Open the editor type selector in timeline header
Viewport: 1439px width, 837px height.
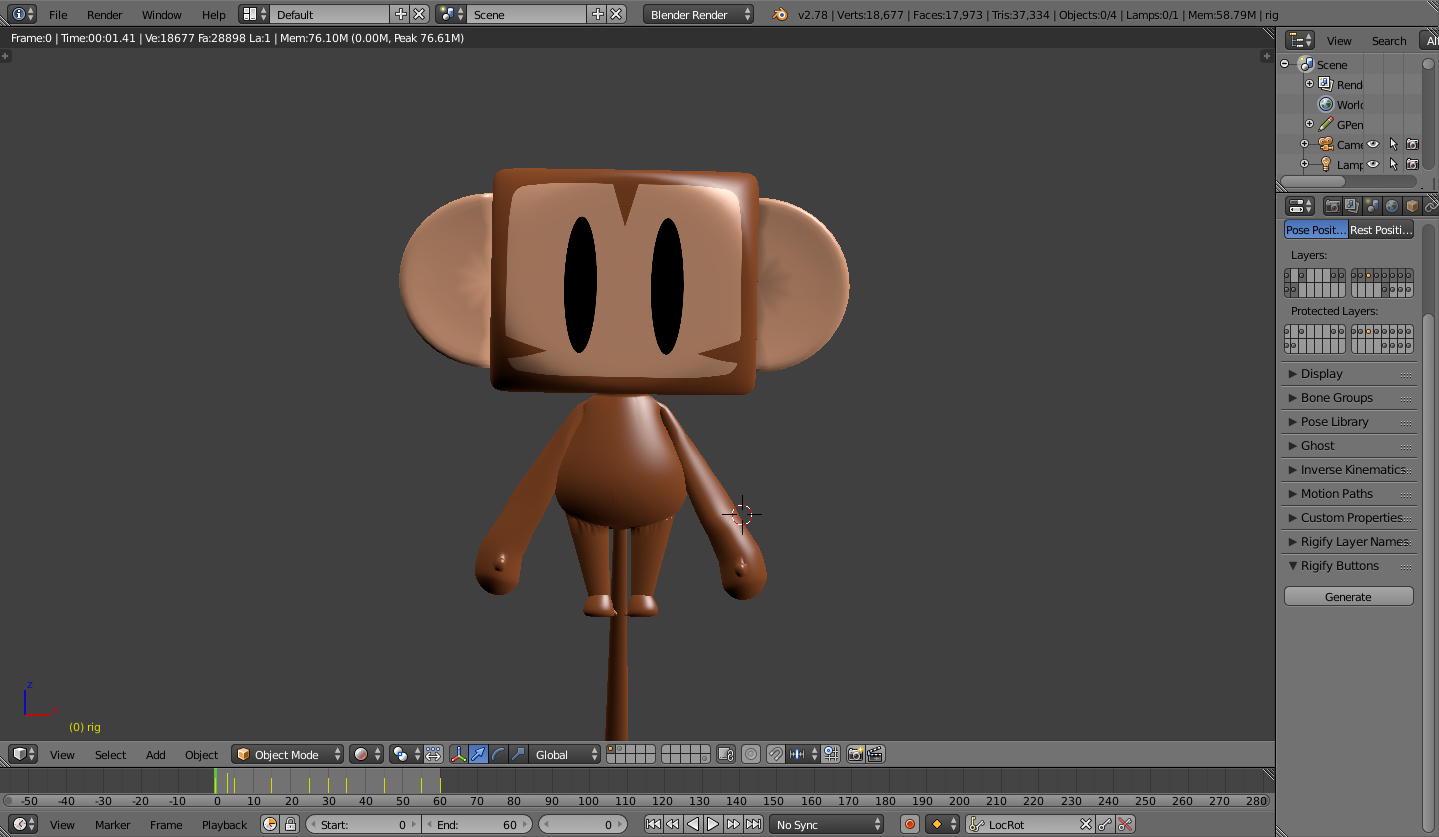click(22, 824)
